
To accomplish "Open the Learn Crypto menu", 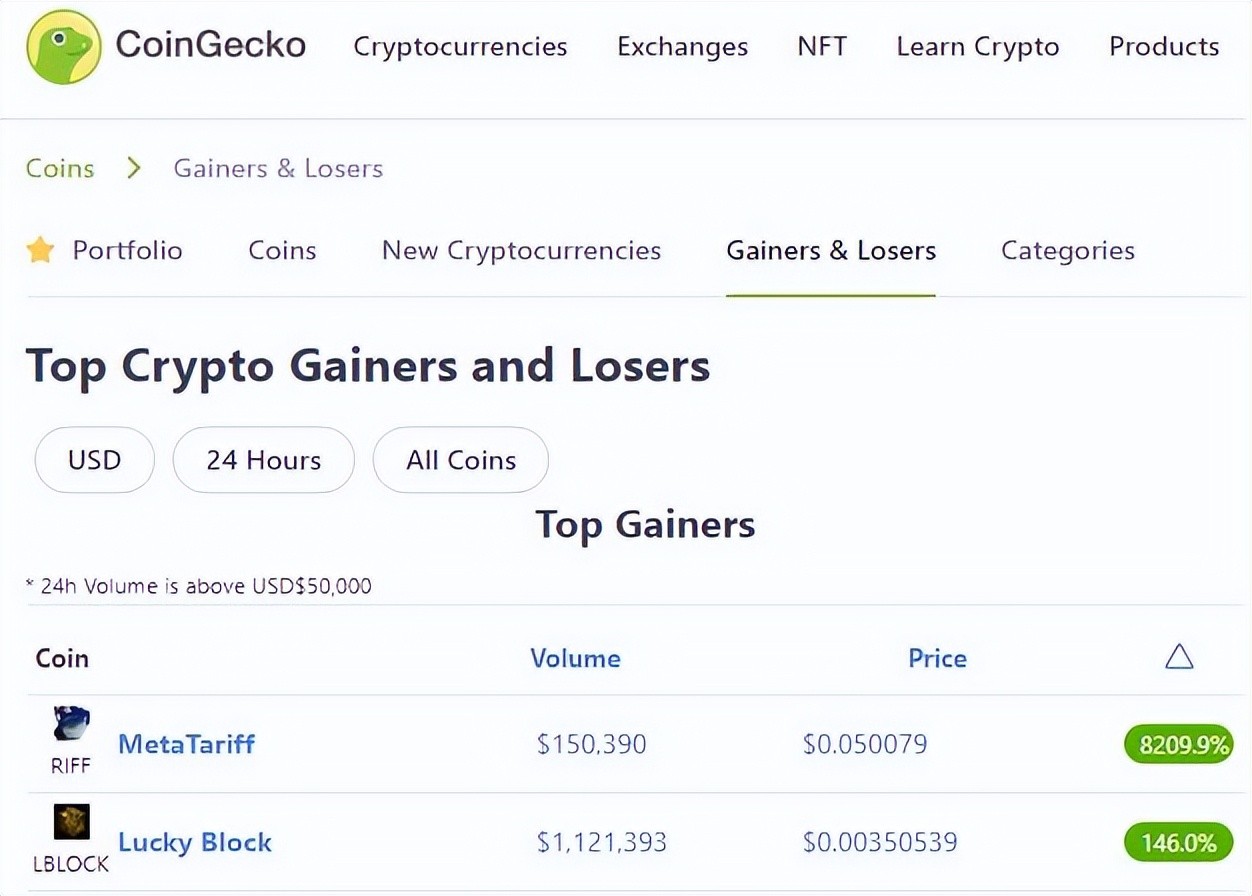I will click(x=977, y=47).
